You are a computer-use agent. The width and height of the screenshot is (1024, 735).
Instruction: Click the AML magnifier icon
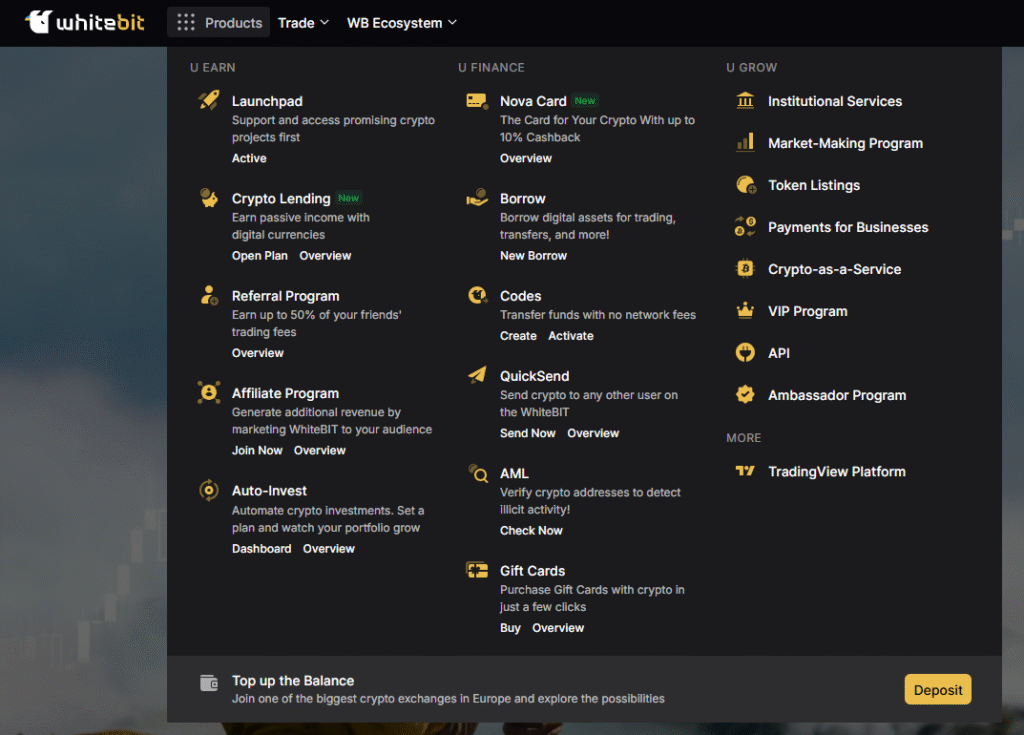point(478,473)
